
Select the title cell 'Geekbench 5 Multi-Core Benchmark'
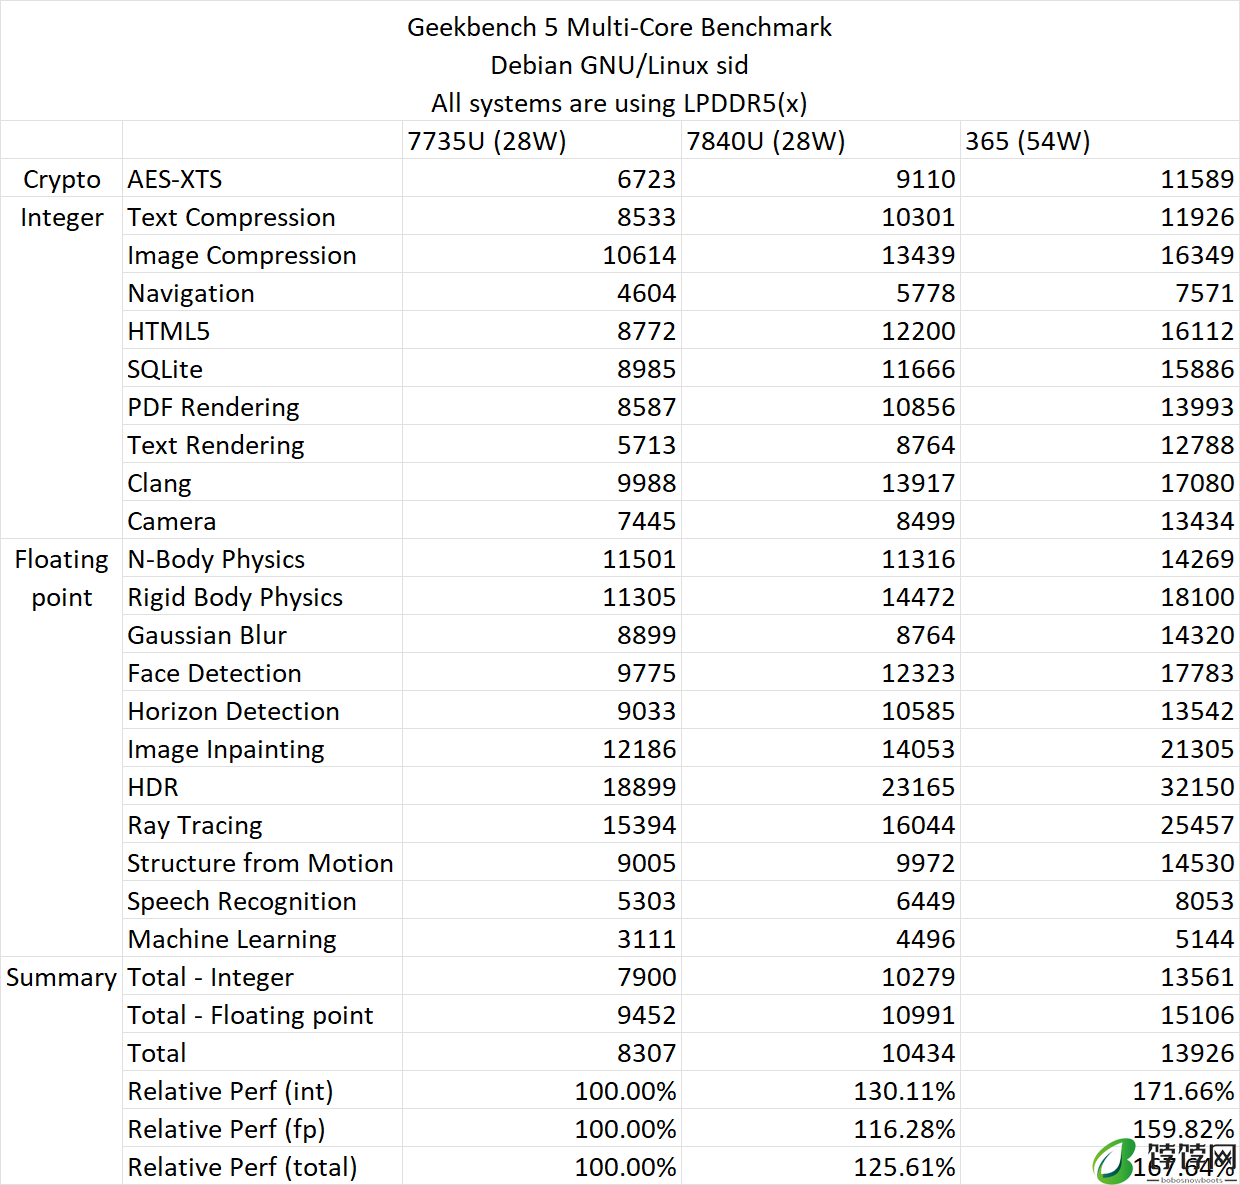619,27
